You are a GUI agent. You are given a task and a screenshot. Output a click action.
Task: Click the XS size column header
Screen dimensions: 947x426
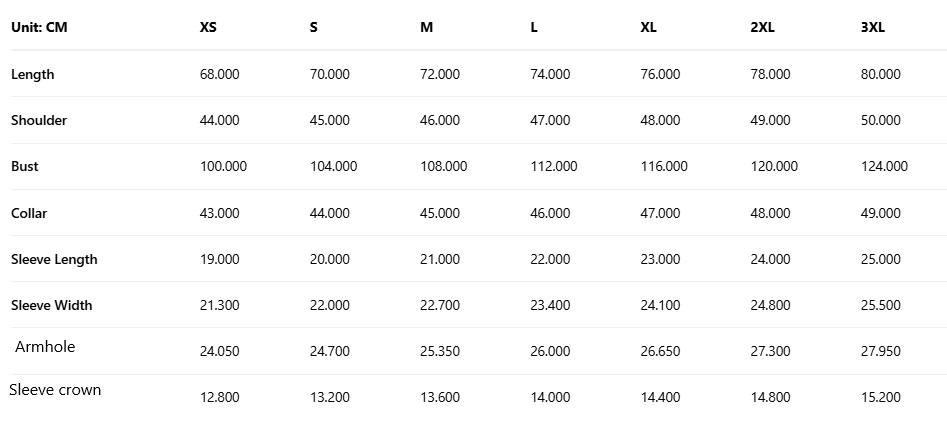(208, 27)
